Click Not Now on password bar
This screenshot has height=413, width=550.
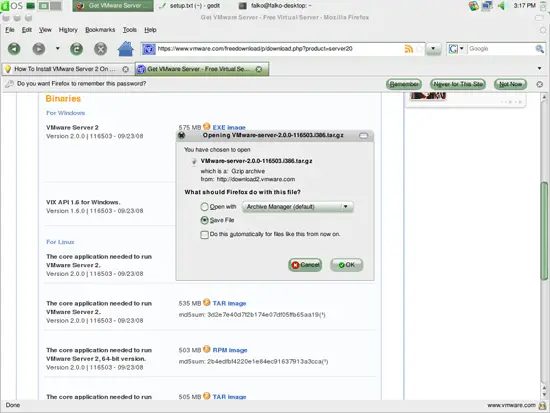510,84
